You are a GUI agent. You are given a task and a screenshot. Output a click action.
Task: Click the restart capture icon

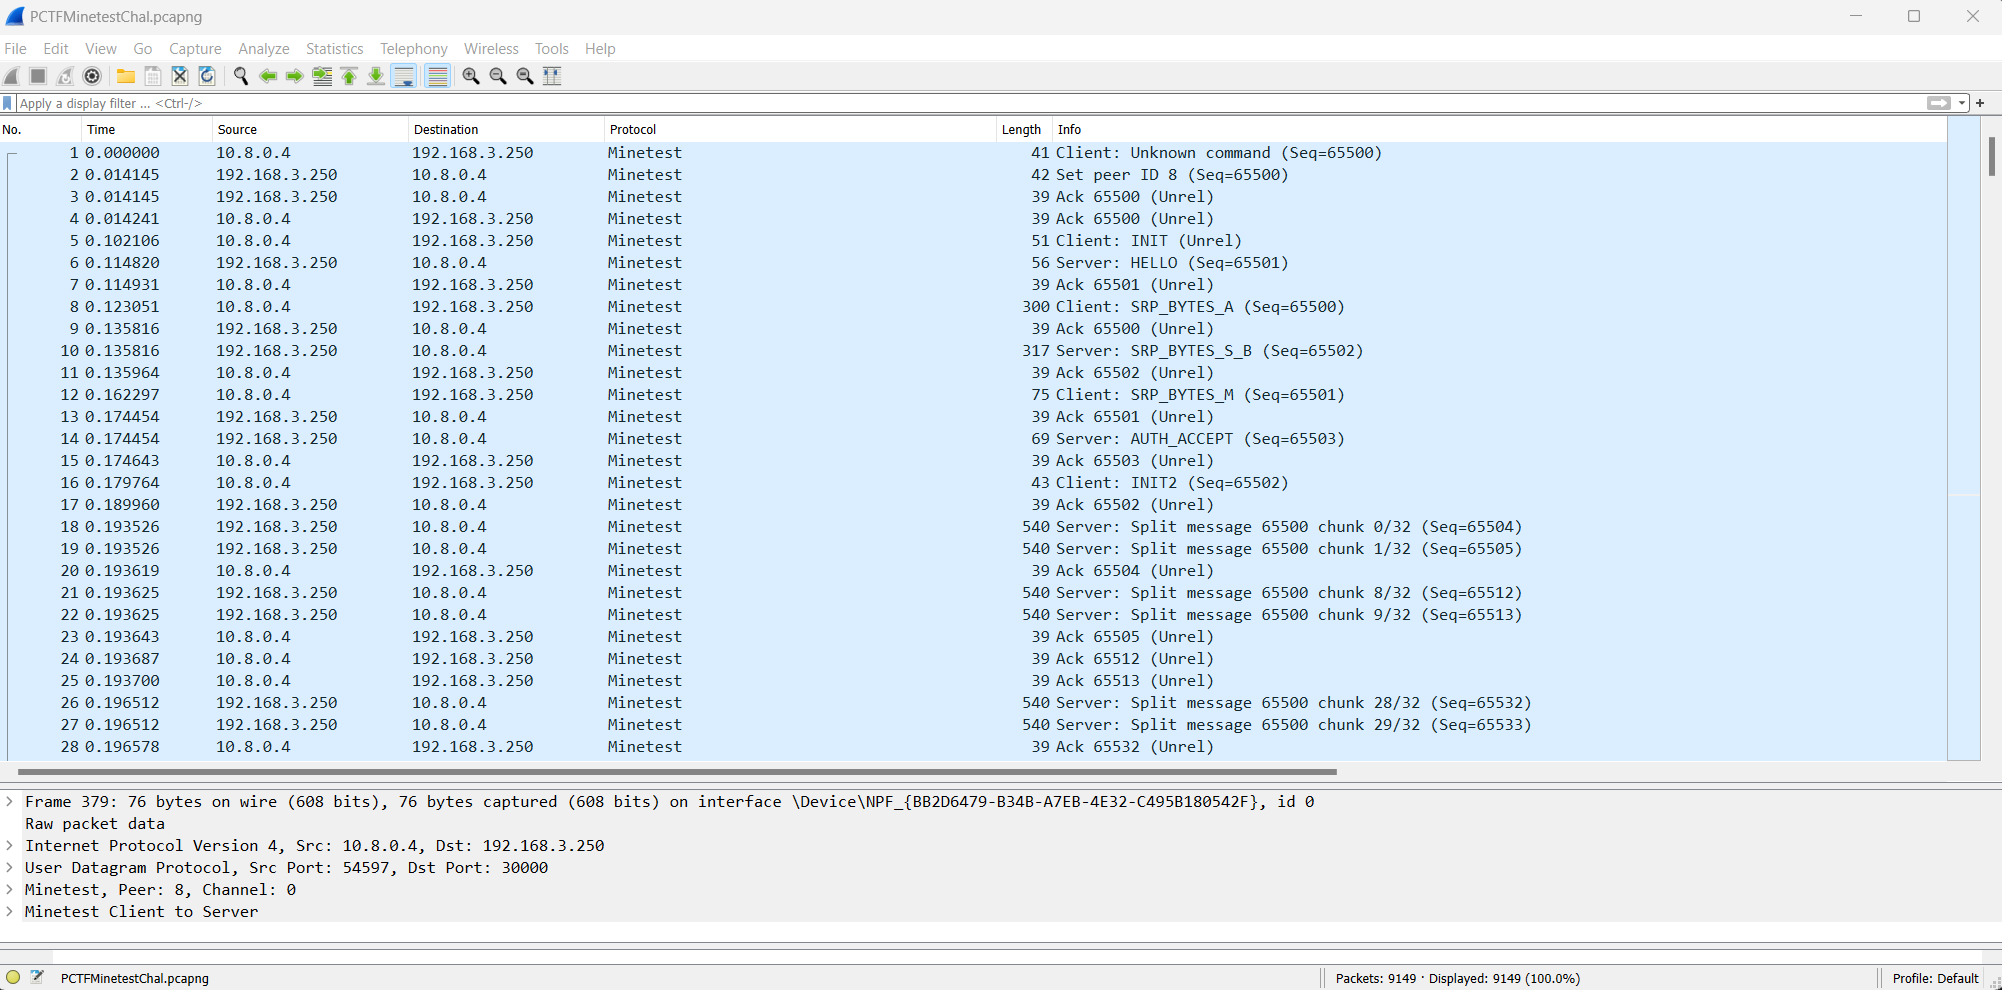65,76
